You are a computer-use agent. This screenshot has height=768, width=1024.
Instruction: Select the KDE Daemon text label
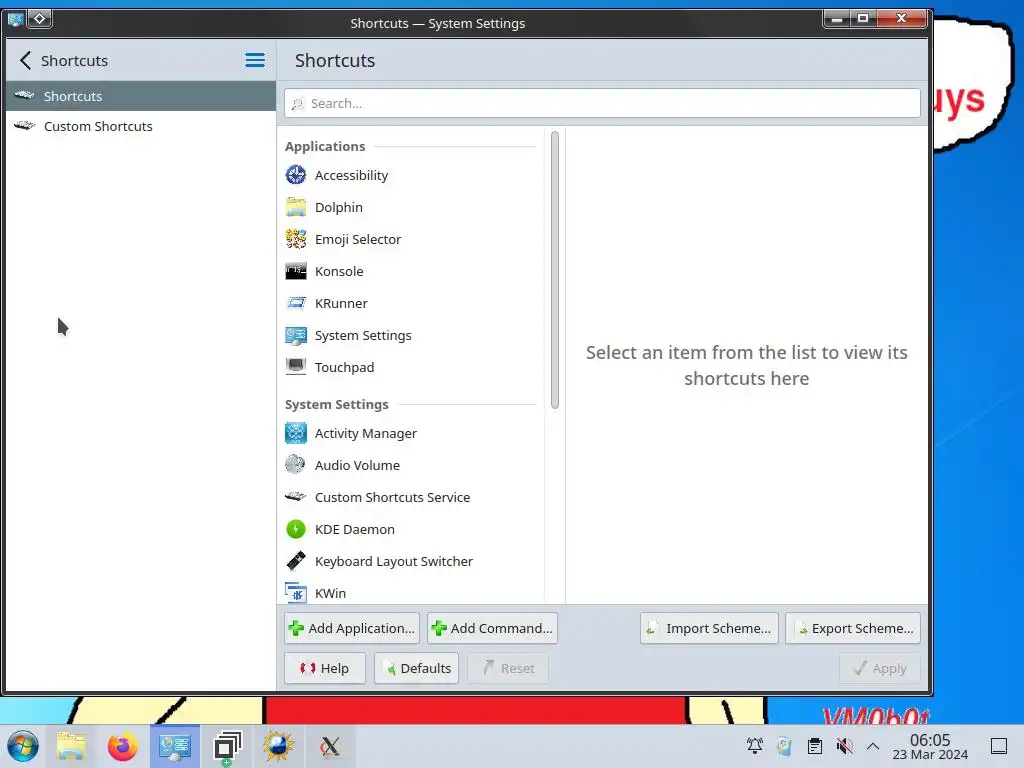coord(355,529)
